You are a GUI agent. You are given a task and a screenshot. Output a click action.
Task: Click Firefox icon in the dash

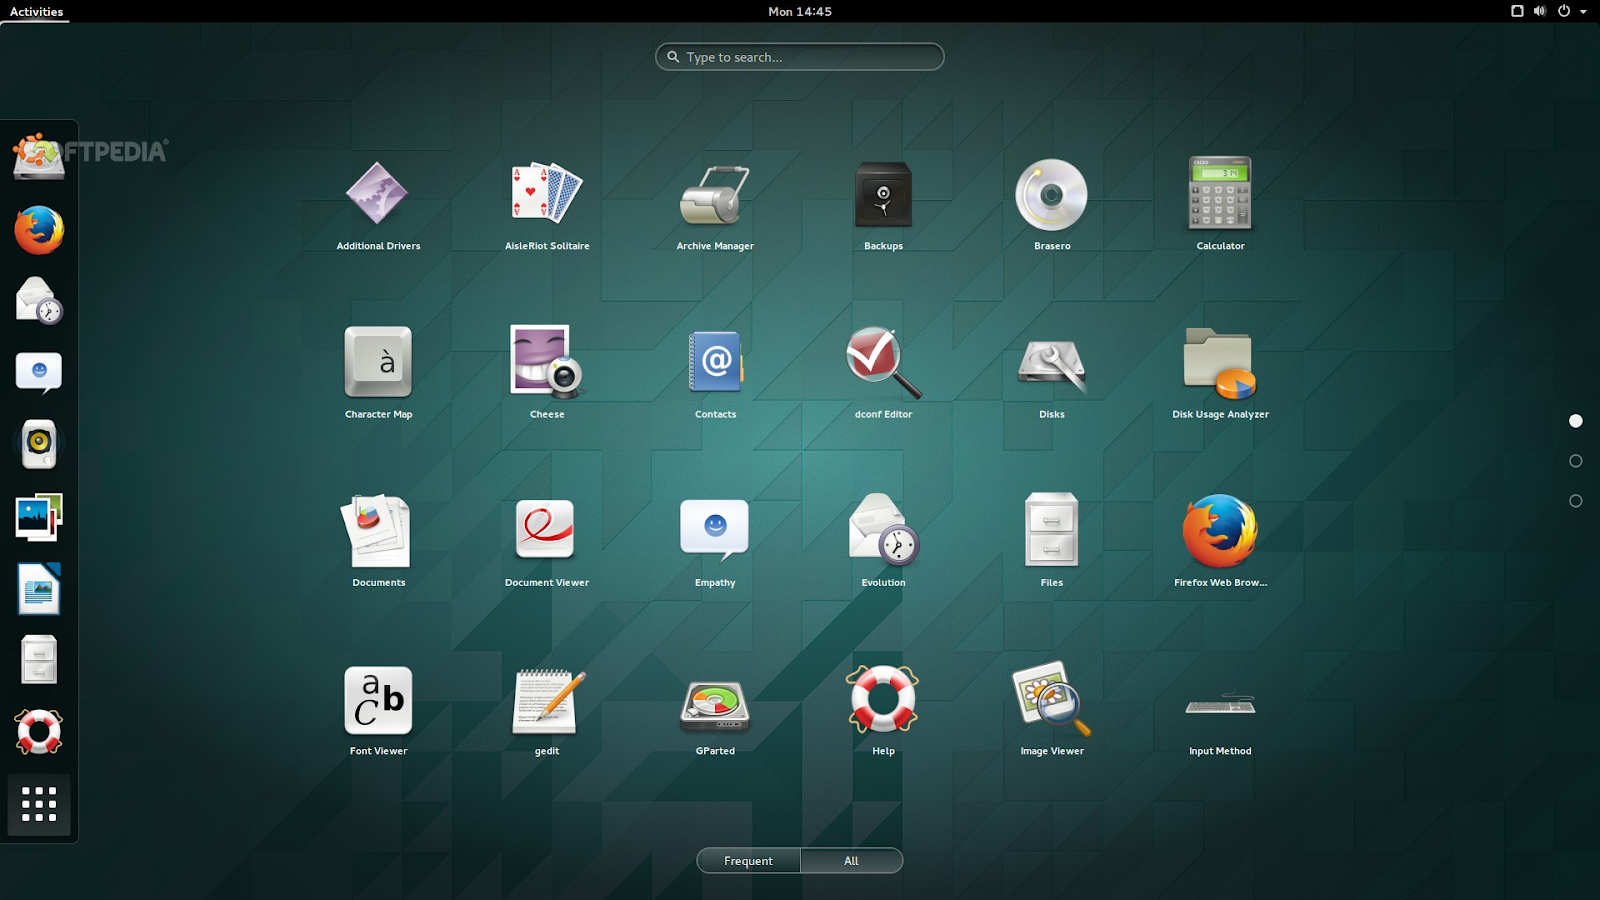39,230
